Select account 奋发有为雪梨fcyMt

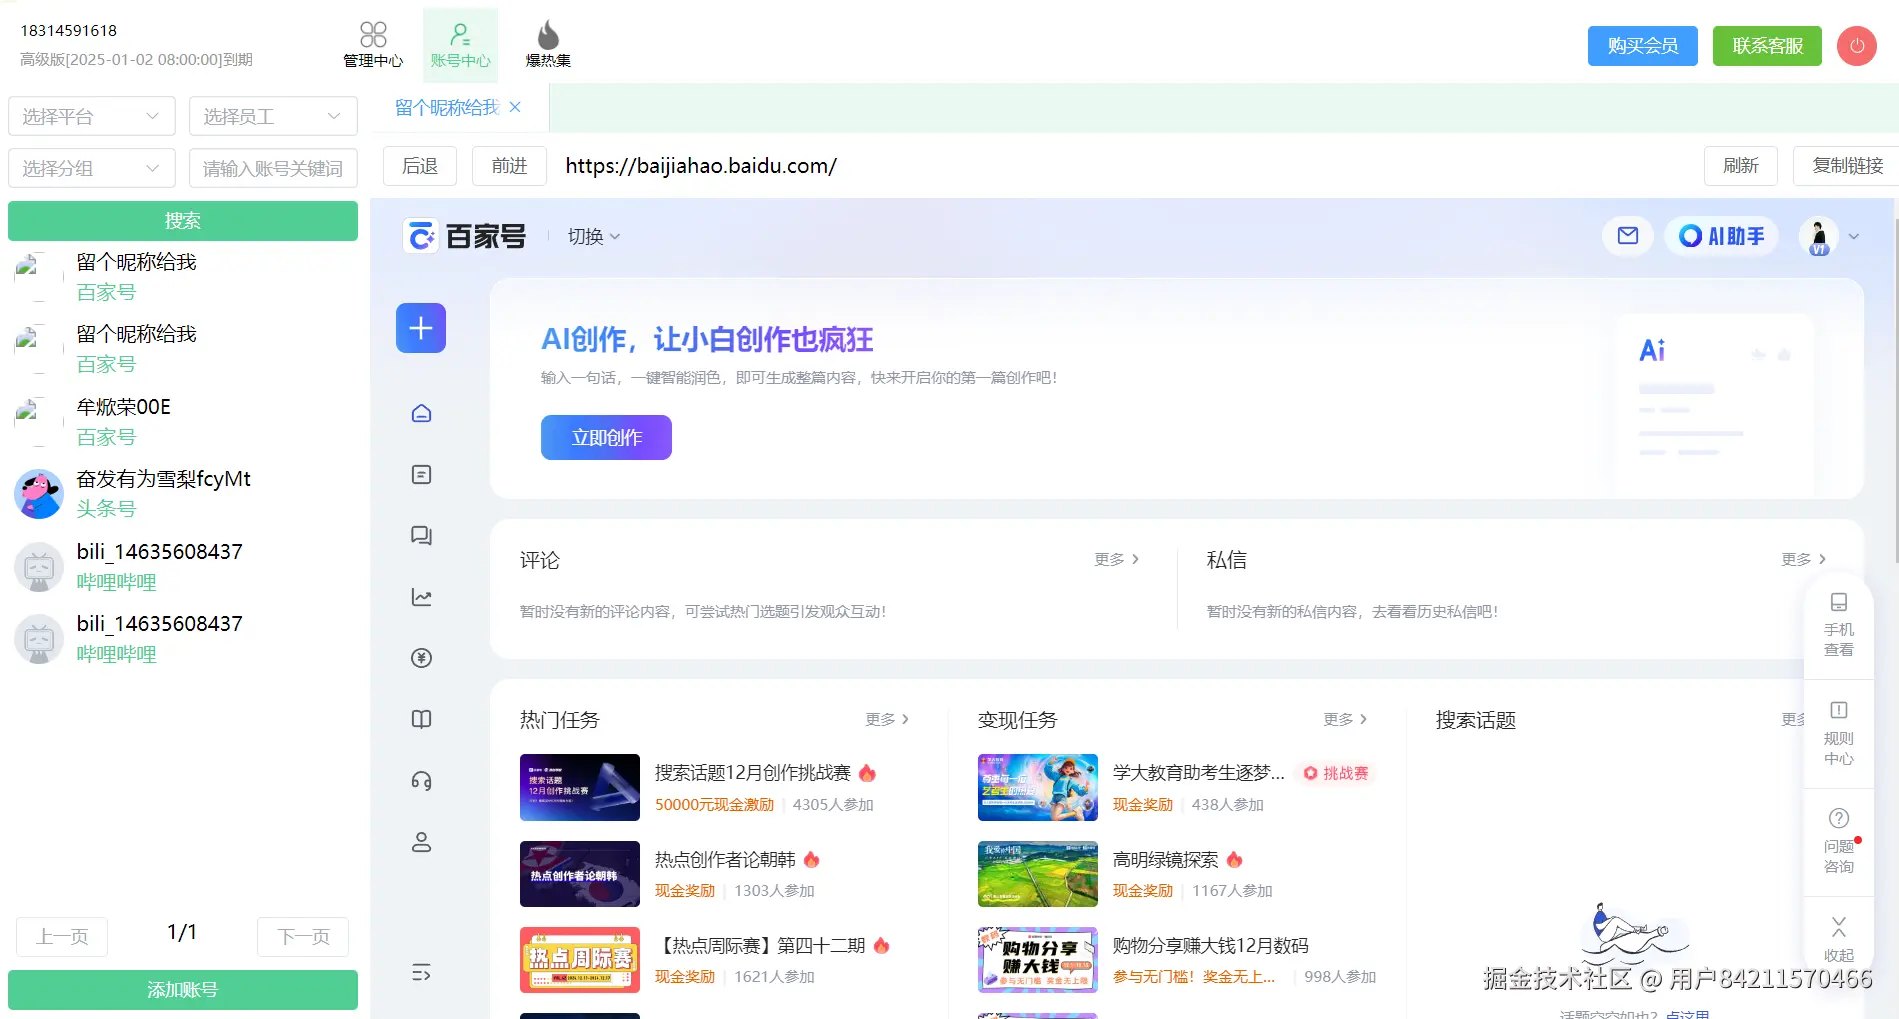(183, 494)
